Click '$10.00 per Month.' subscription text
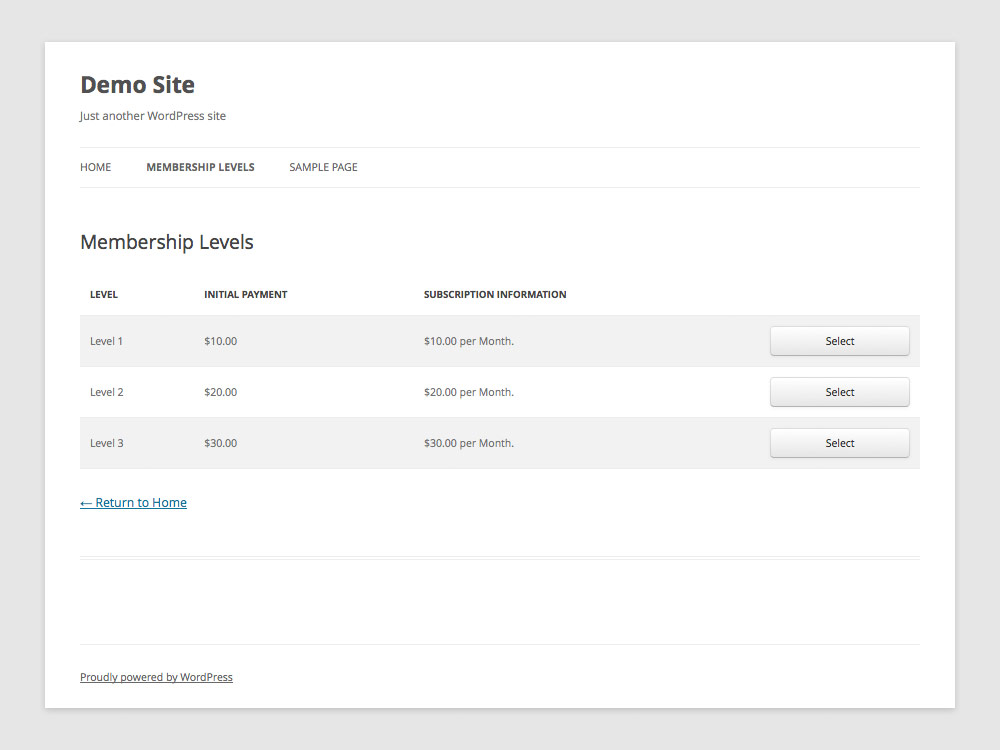Image resolution: width=1000 pixels, height=750 pixels. pyautogui.click(x=469, y=341)
